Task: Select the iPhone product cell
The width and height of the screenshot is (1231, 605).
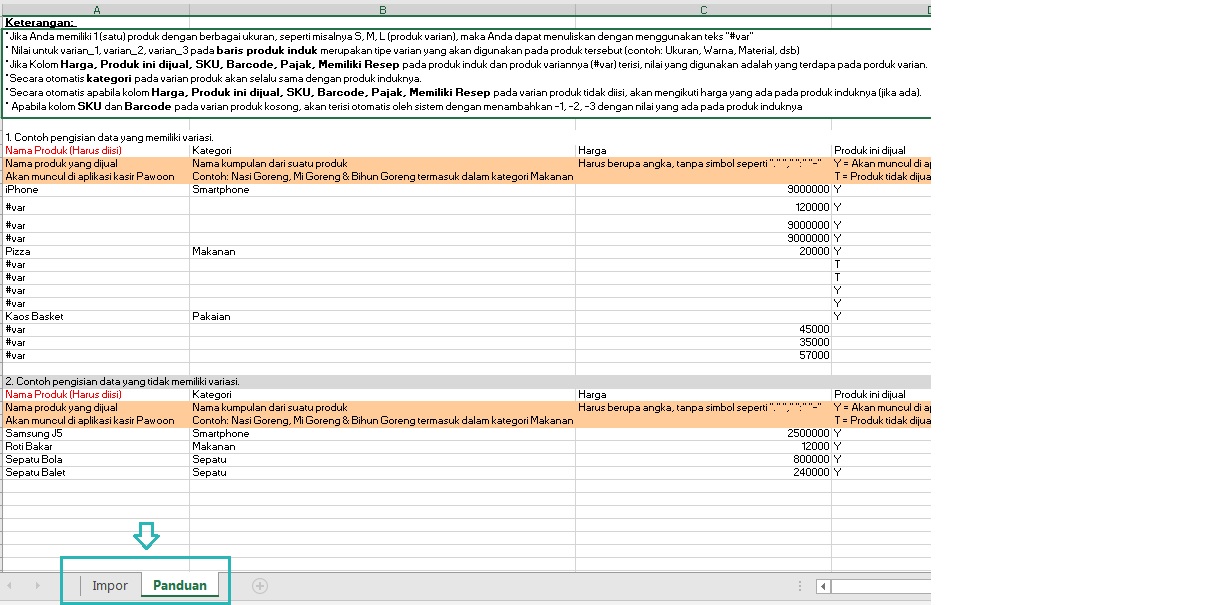Action: pyautogui.click(x=96, y=190)
